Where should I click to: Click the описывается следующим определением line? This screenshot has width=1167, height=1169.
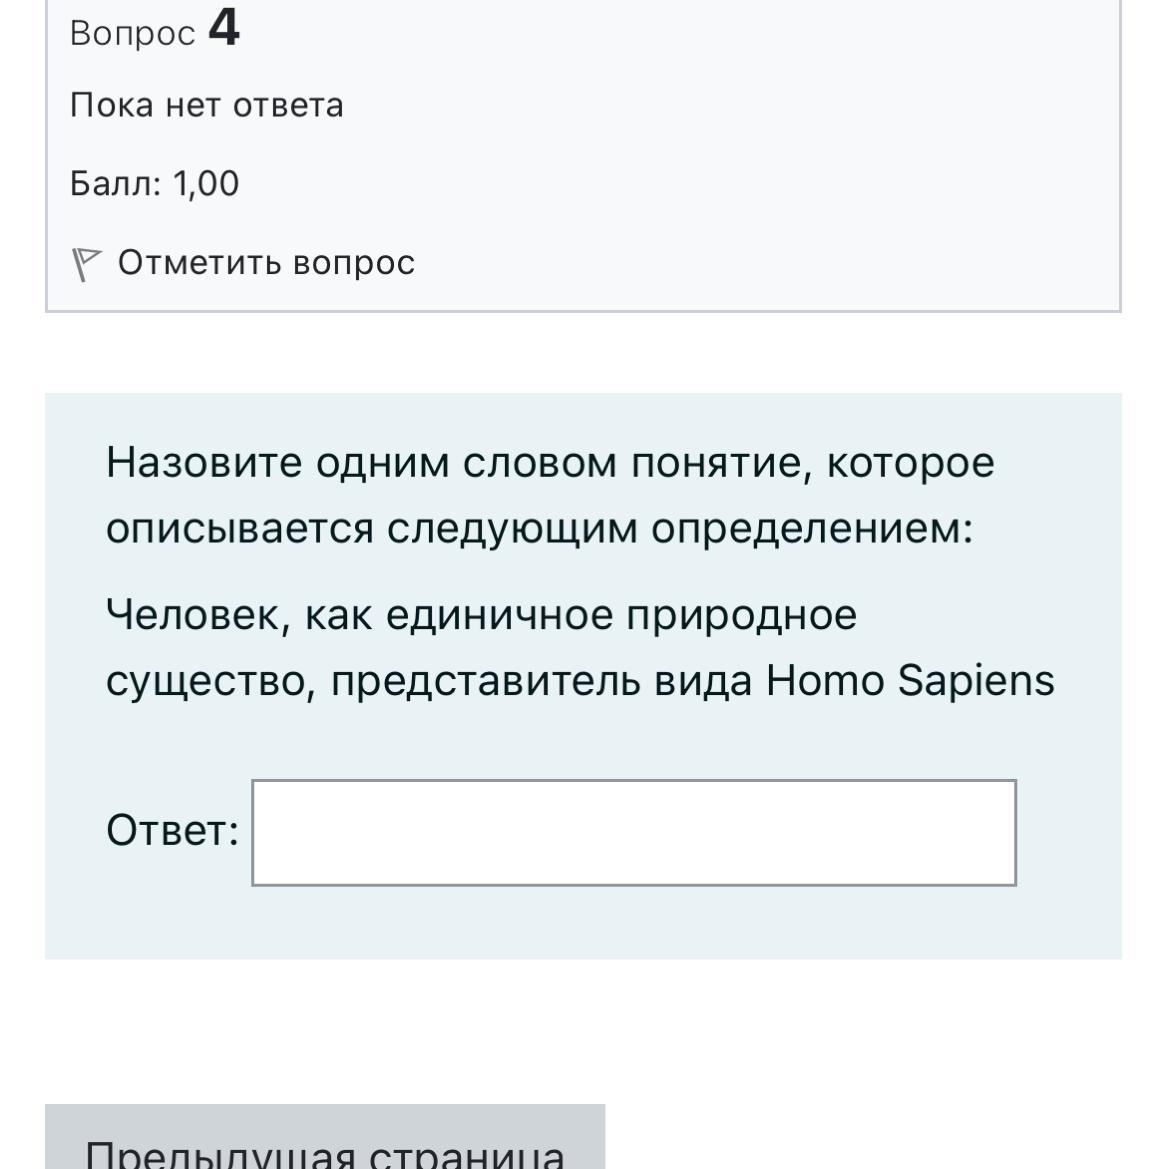pyautogui.click(x=540, y=529)
